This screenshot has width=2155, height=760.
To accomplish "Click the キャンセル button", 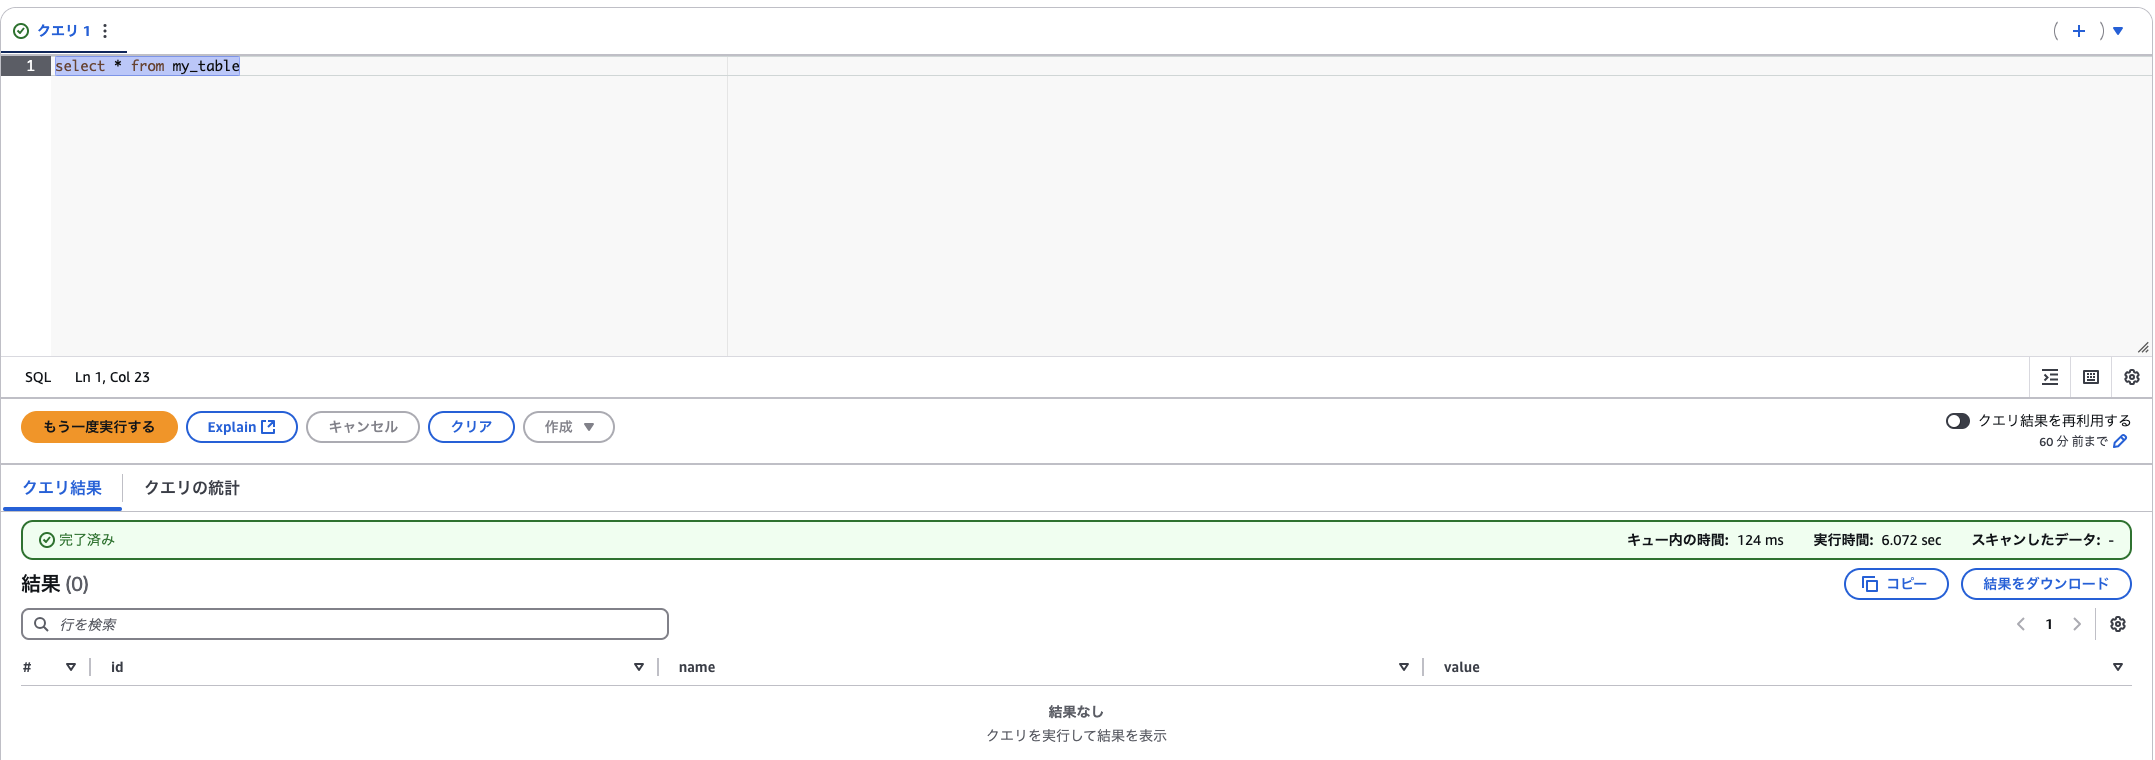I will click(x=363, y=427).
